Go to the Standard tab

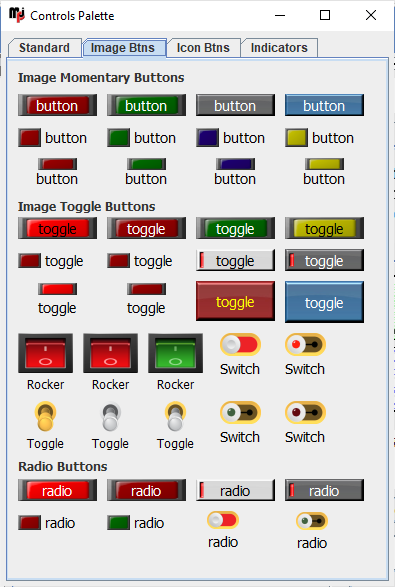click(45, 48)
